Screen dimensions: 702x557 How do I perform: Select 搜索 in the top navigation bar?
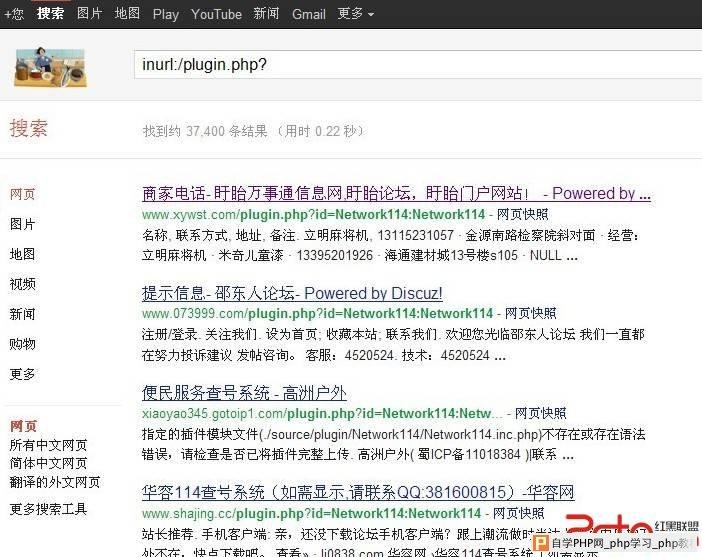point(50,13)
